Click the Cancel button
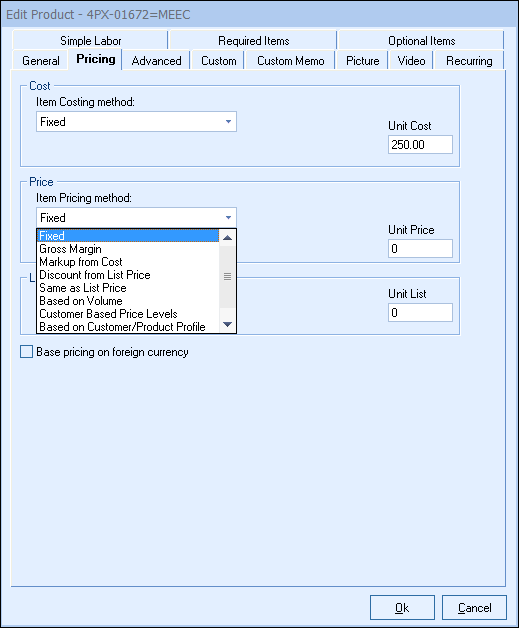The height and width of the screenshot is (628, 519). coord(474,608)
